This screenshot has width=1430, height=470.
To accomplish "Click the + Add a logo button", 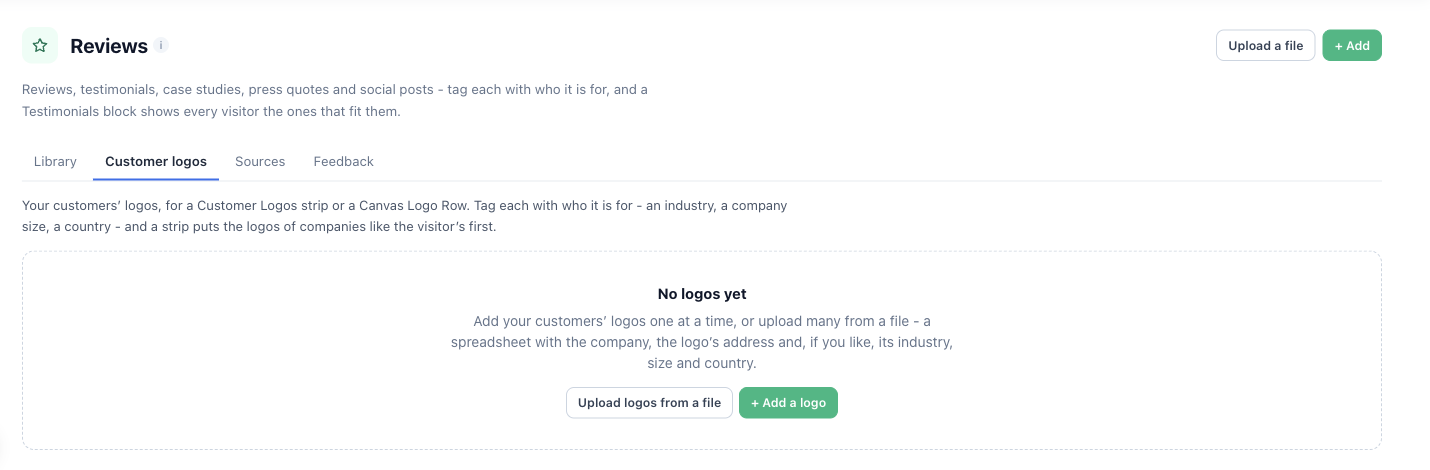I will tap(788, 403).
